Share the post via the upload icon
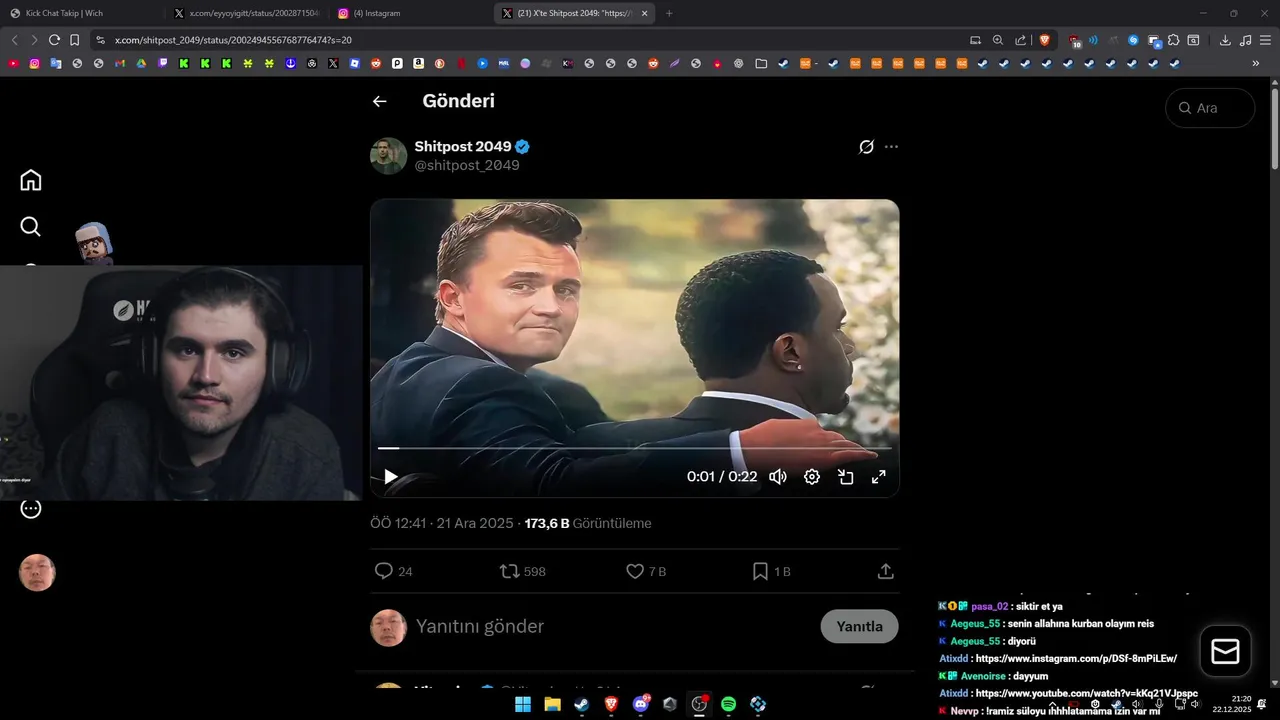1280x720 pixels. click(x=885, y=571)
